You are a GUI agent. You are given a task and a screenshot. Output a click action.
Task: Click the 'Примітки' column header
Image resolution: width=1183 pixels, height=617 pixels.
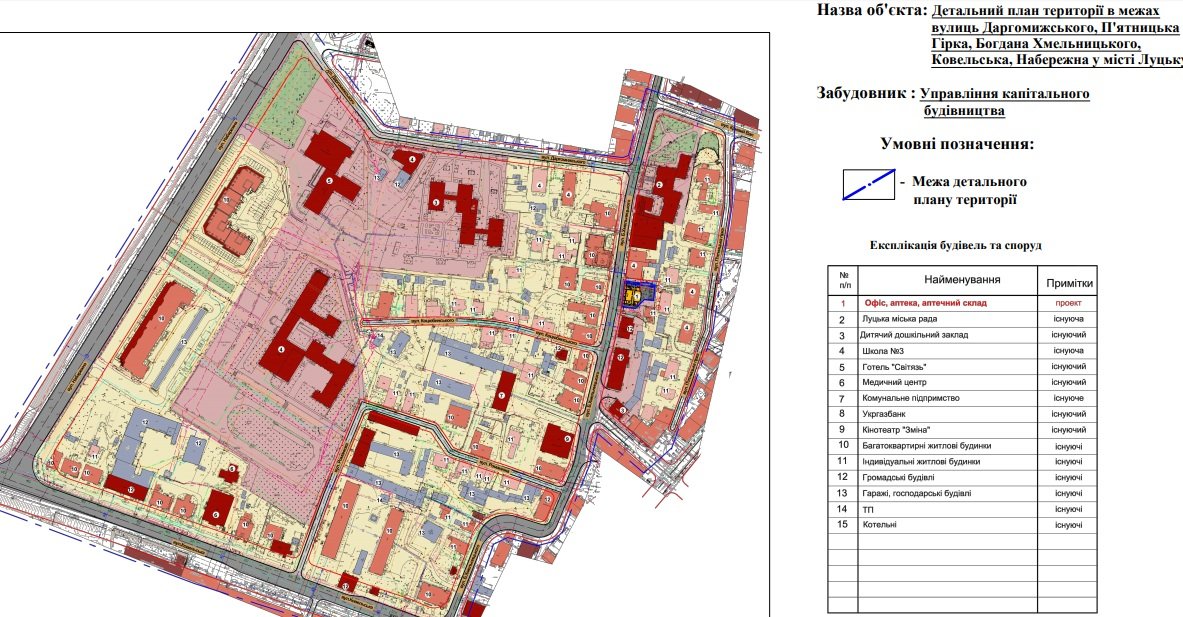1068,283
